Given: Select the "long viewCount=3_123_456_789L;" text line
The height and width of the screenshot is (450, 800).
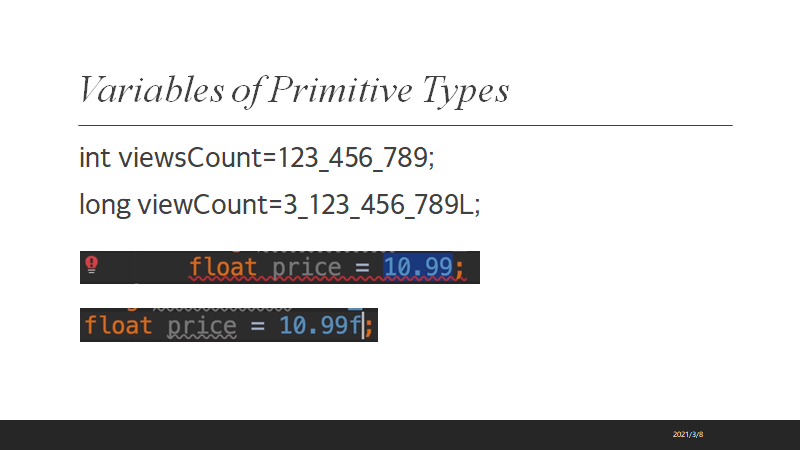Looking at the screenshot, I should pos(280,206).
